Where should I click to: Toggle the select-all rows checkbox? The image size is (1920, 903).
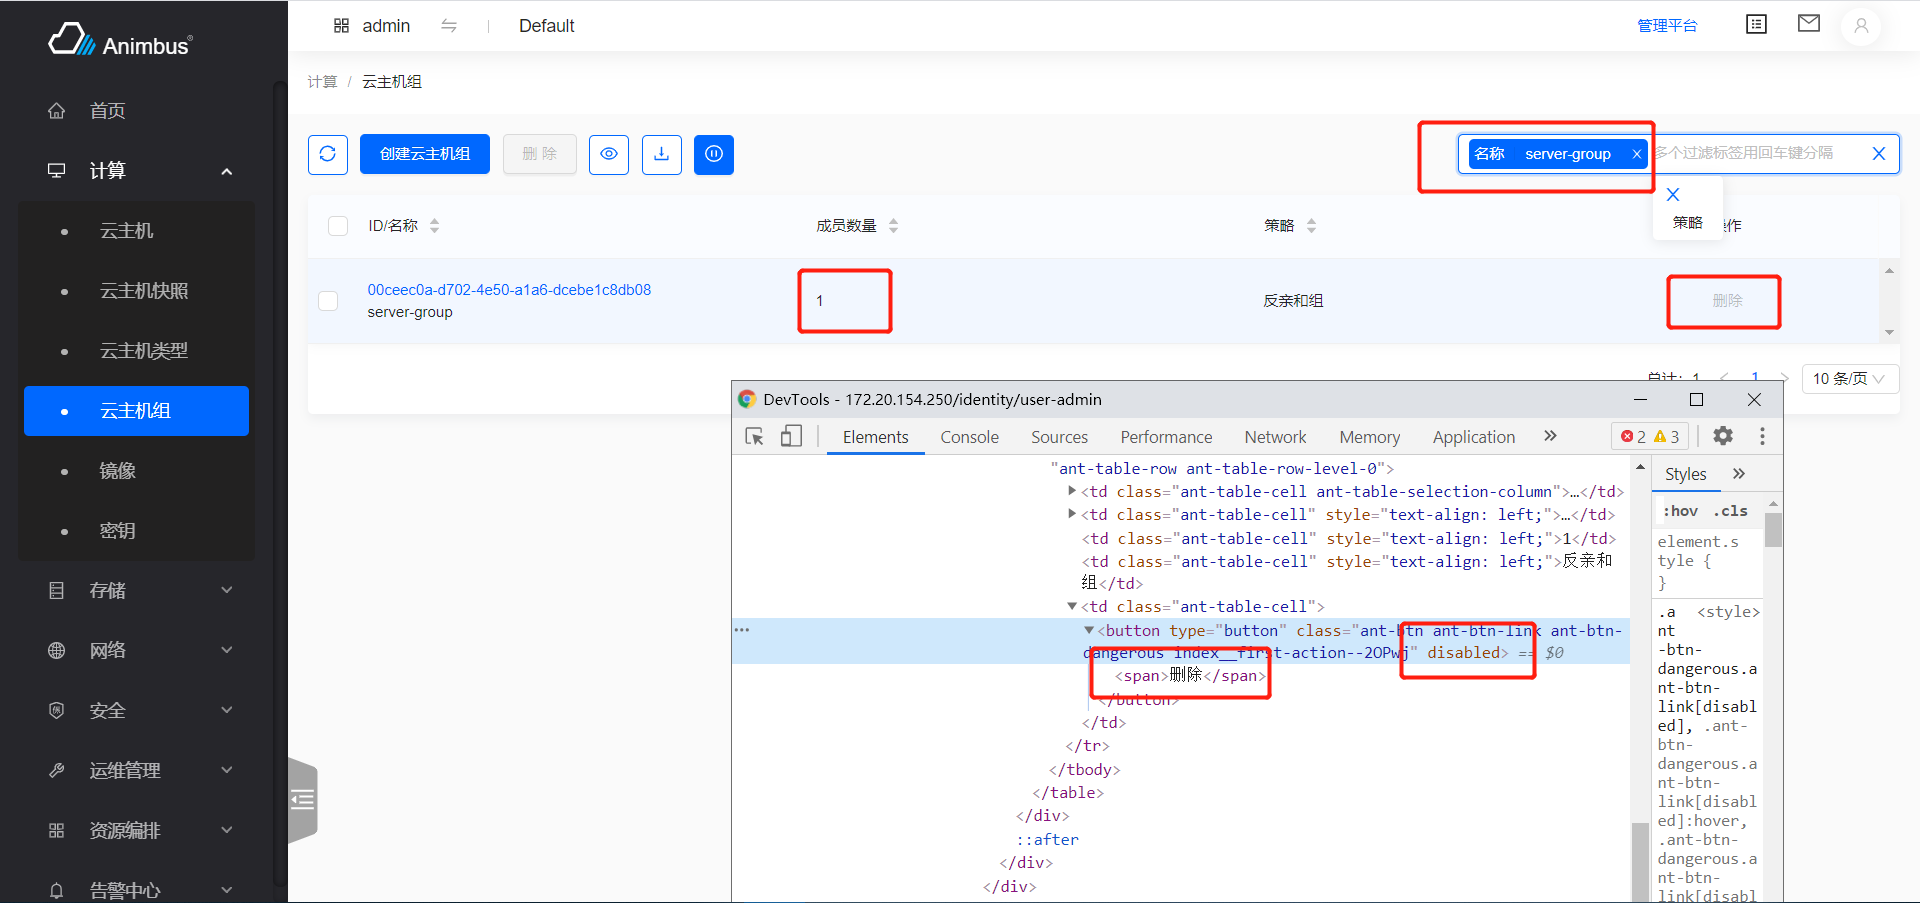tap(338, 226)
